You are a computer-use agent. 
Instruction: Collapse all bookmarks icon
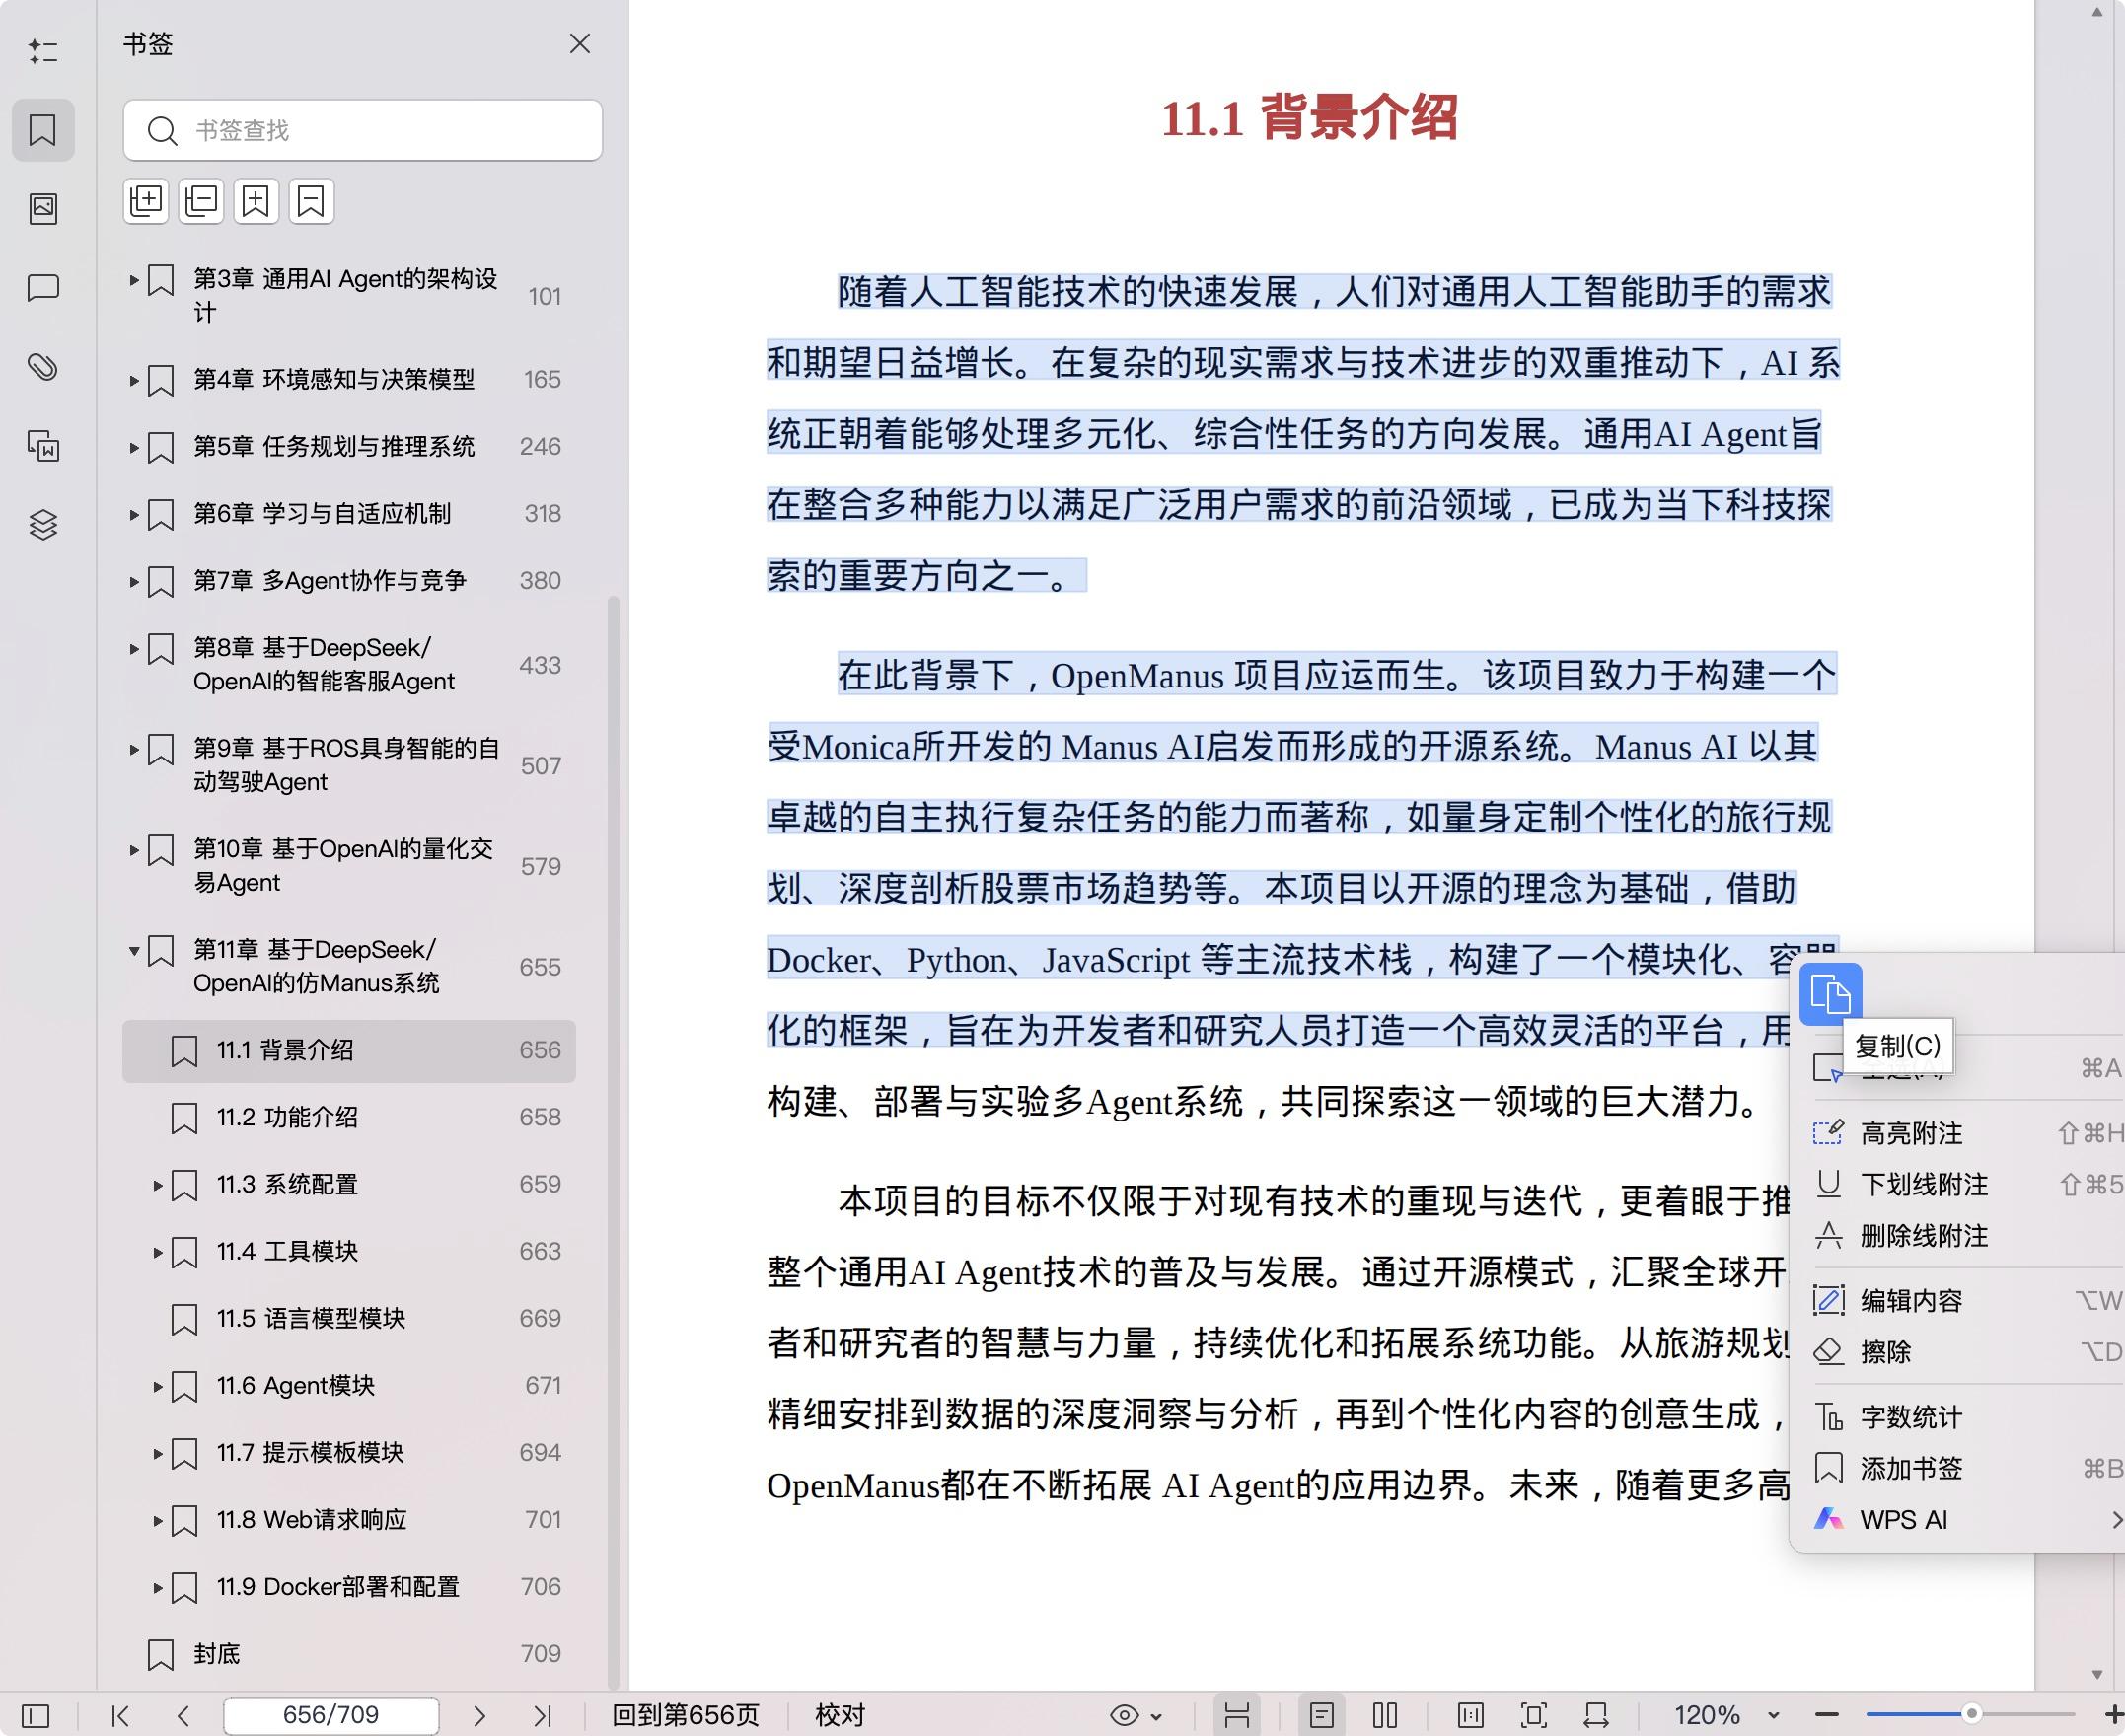coord(201,202)
